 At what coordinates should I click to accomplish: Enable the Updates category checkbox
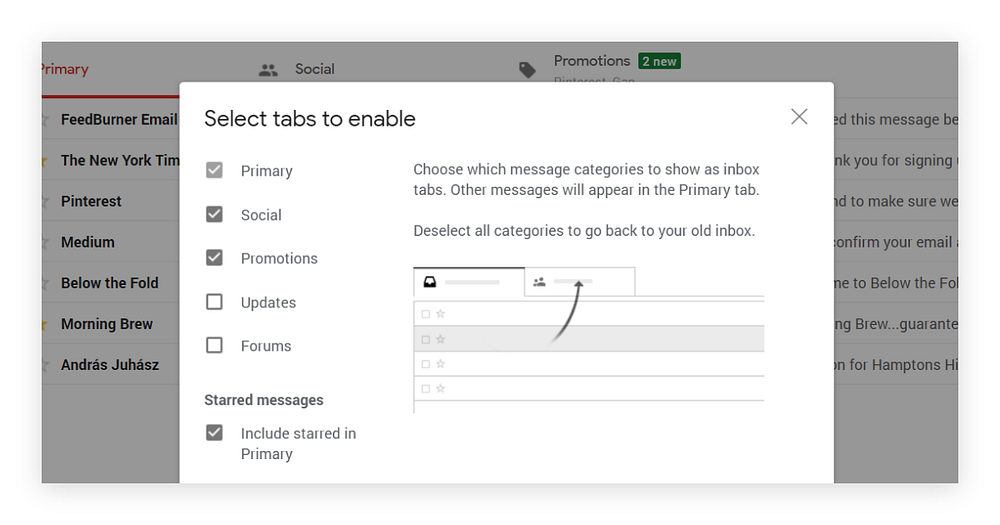click(x=214, y=302)
